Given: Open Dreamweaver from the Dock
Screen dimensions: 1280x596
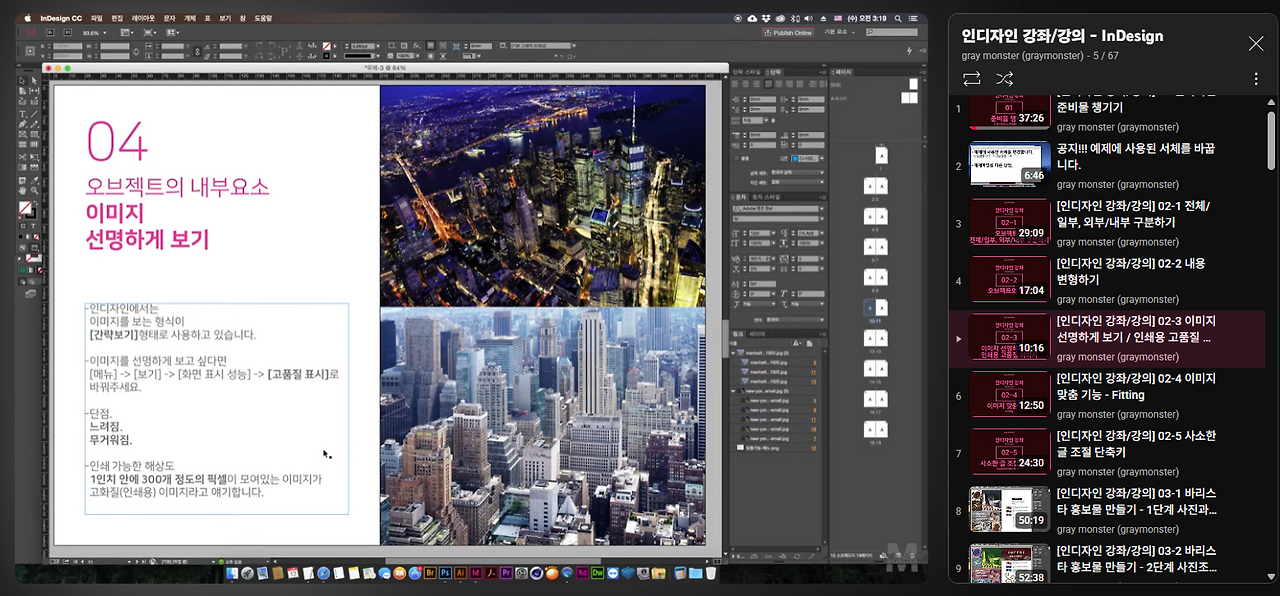Looking at the screenshot, I should [598, 572].
